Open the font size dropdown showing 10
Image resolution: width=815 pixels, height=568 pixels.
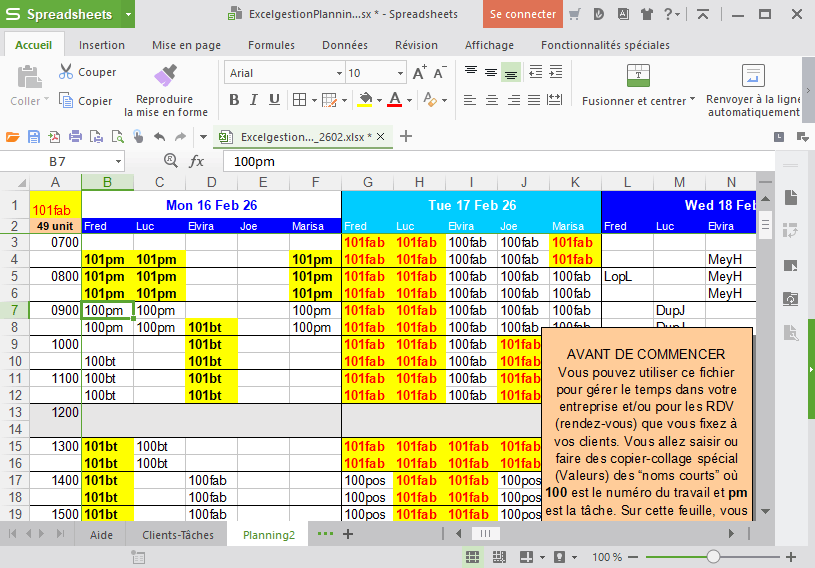pyautogui.click(x=400, y=73)
